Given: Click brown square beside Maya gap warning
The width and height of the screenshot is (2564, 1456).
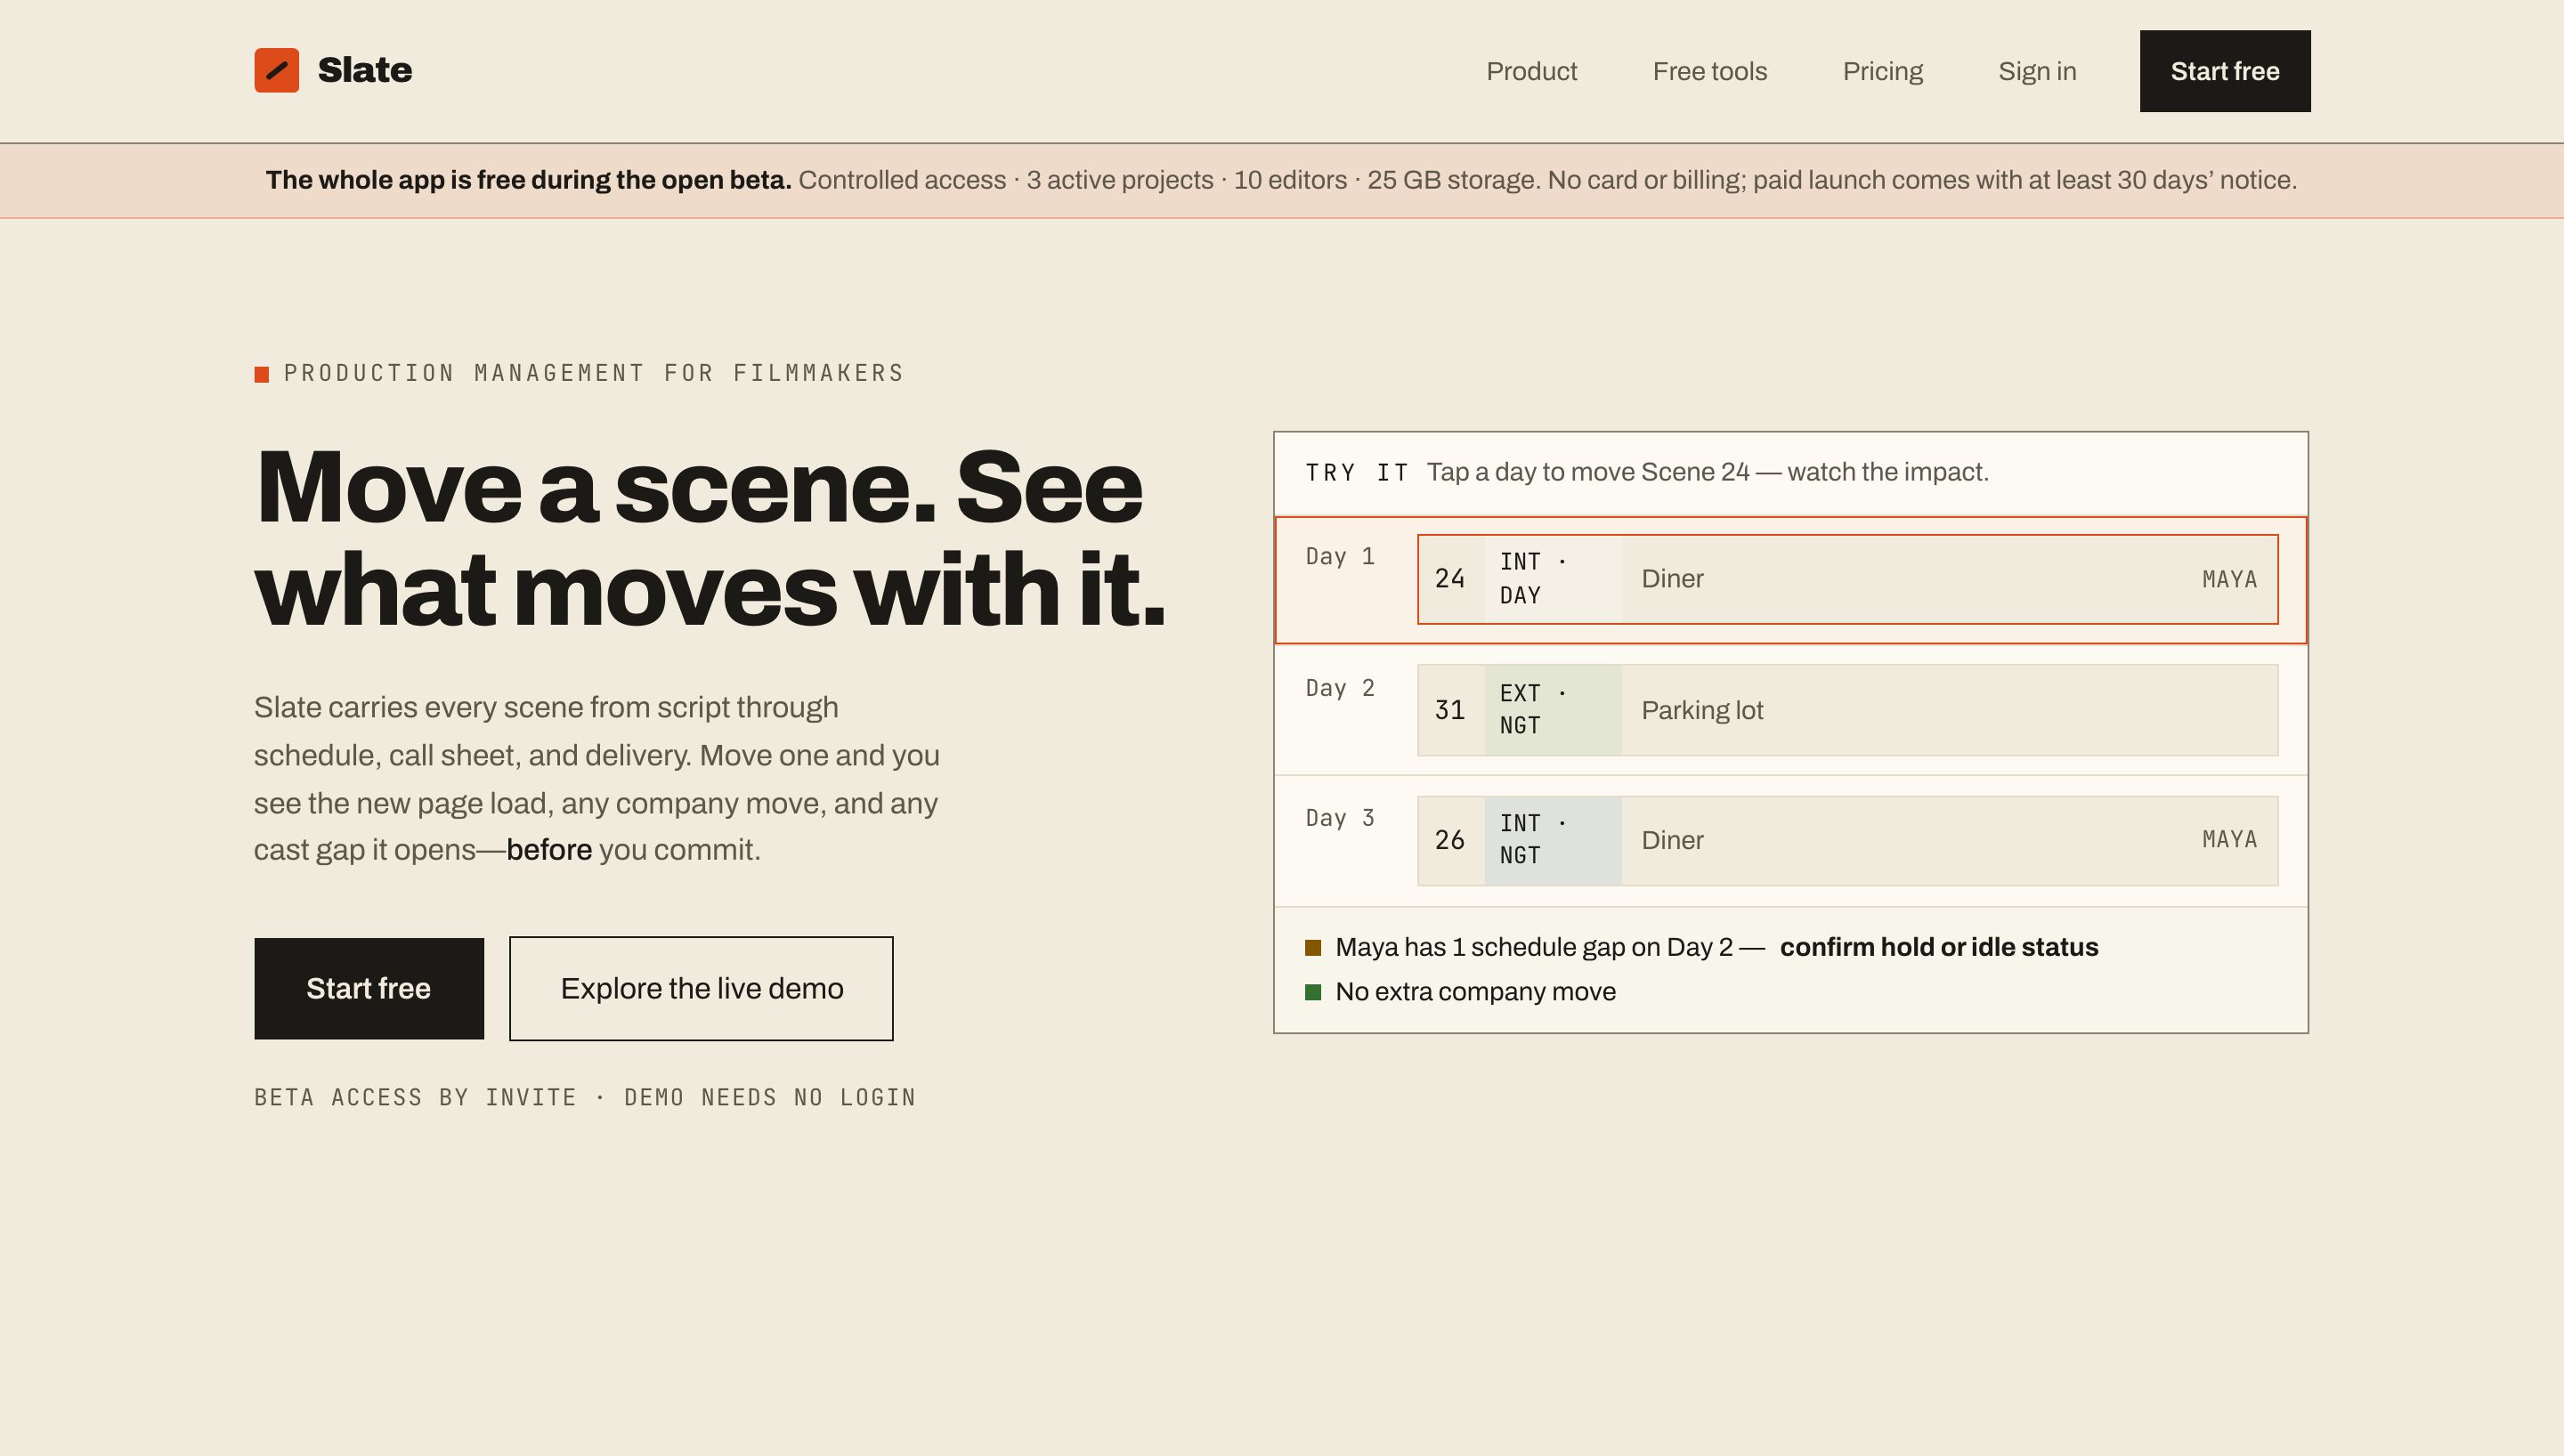Looking at the screenshot, I should click(1313, 947).
